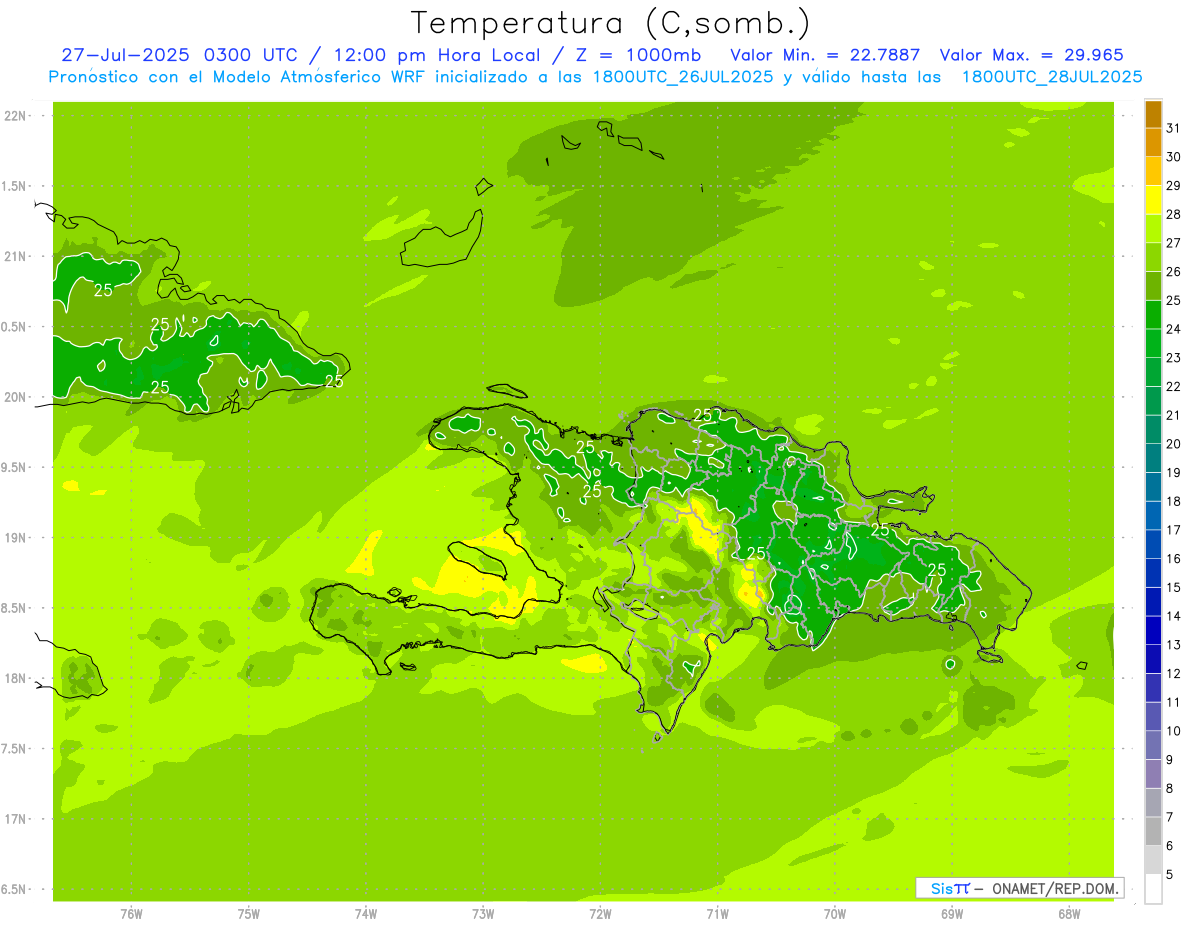Click the legend value 10
This screenshot has height=927, width=1200.
tap(1174, 731)
